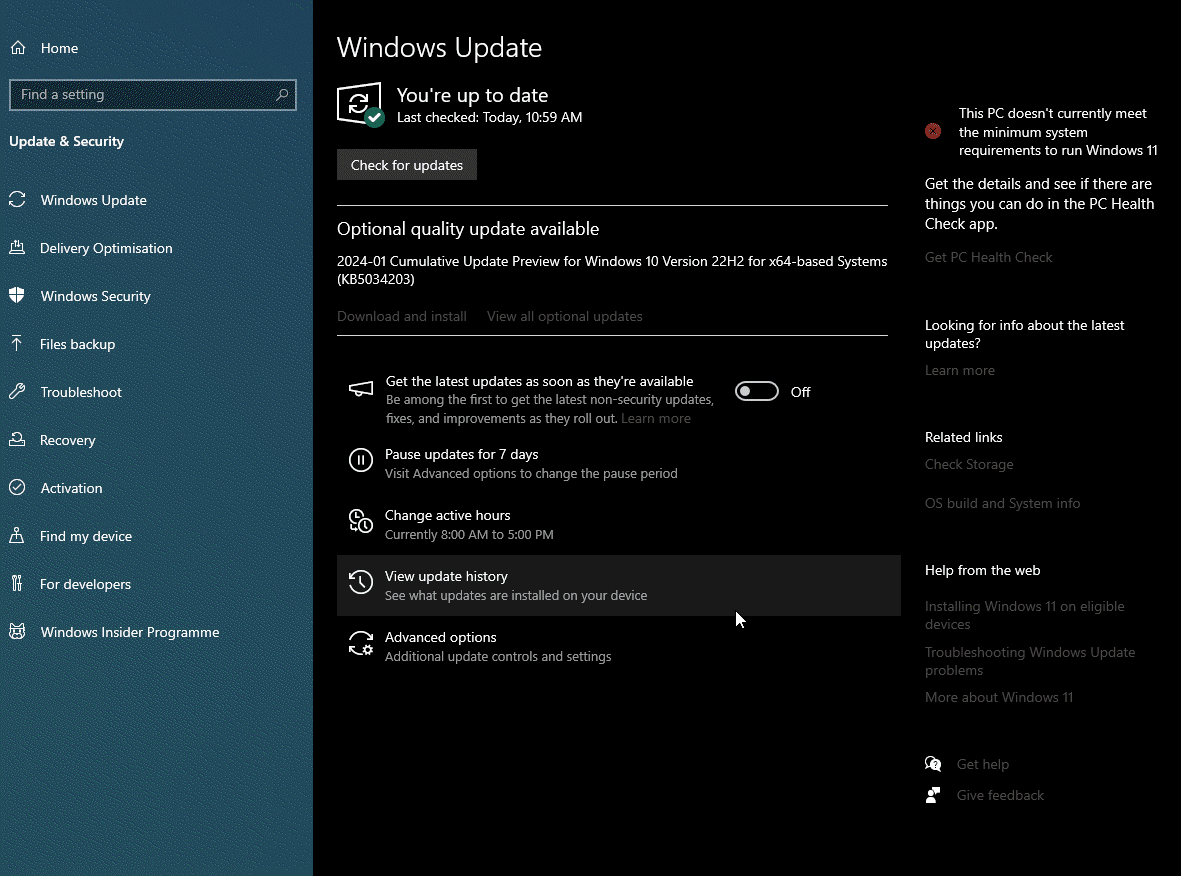Screen dimensions: 1181x876
Task: Open Check Storage related link
Action: [969, 464]
